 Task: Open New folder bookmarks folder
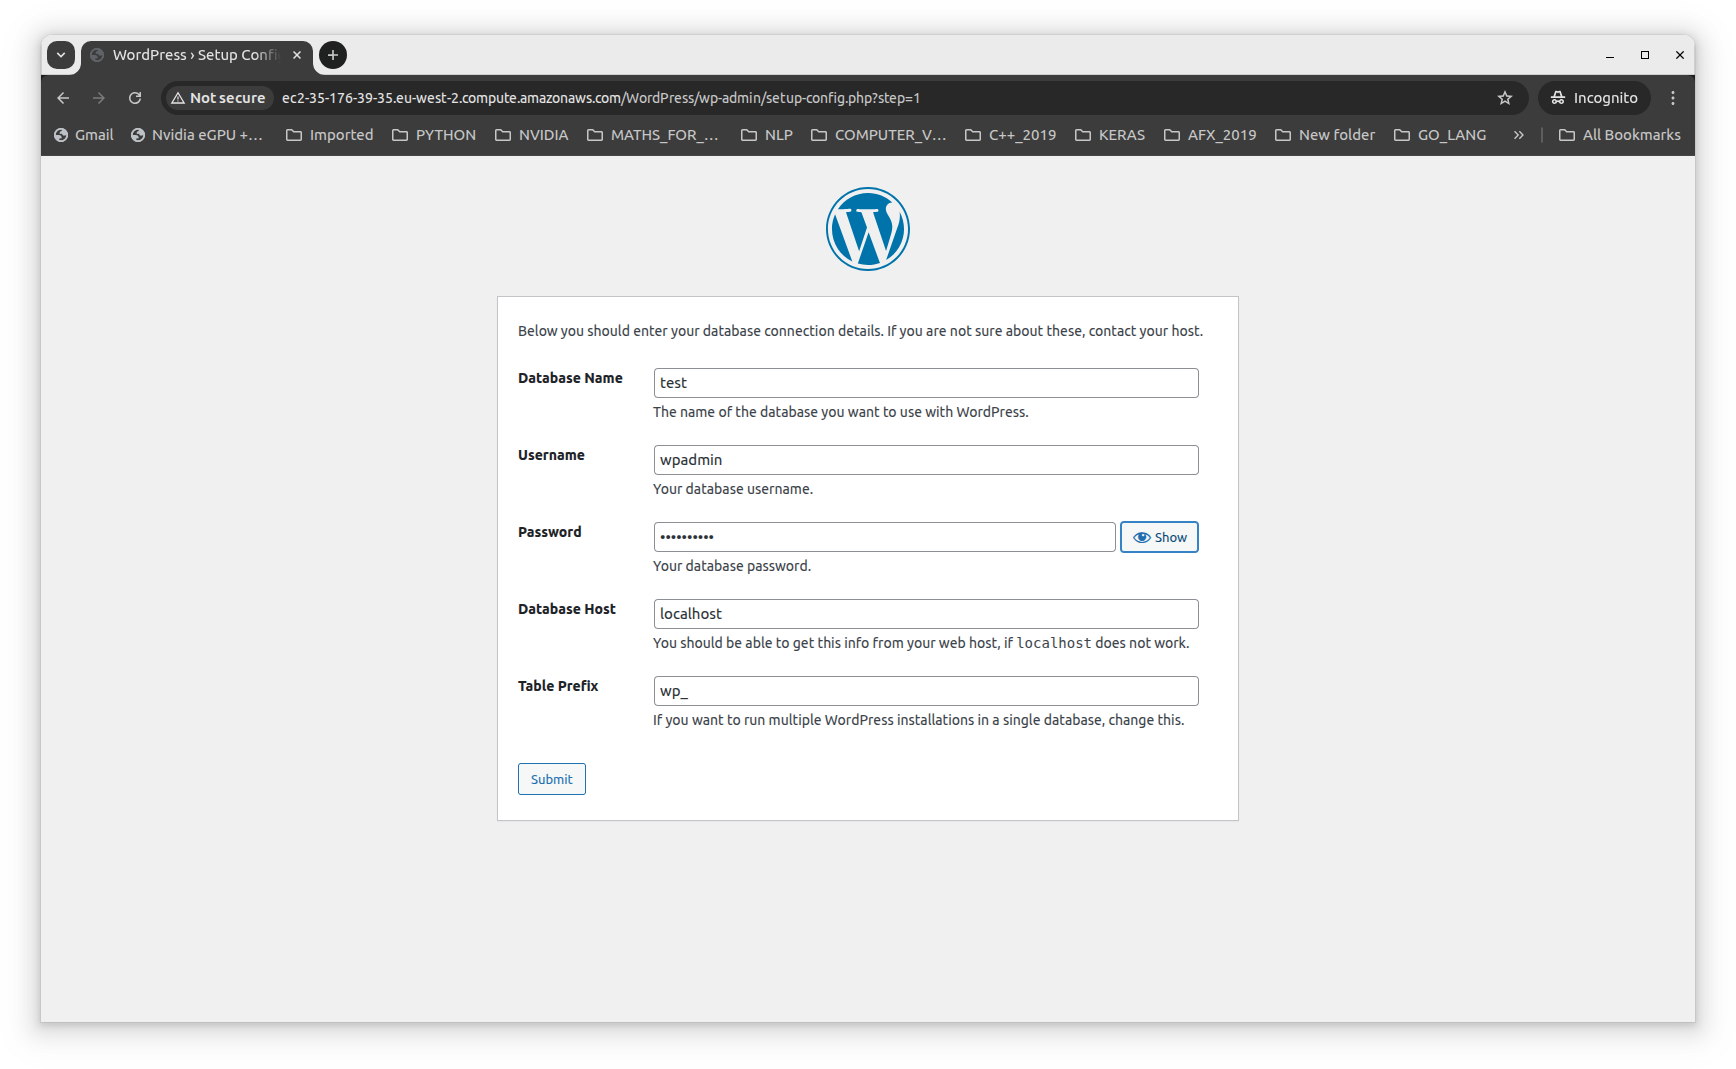[x=1325, y=135]
